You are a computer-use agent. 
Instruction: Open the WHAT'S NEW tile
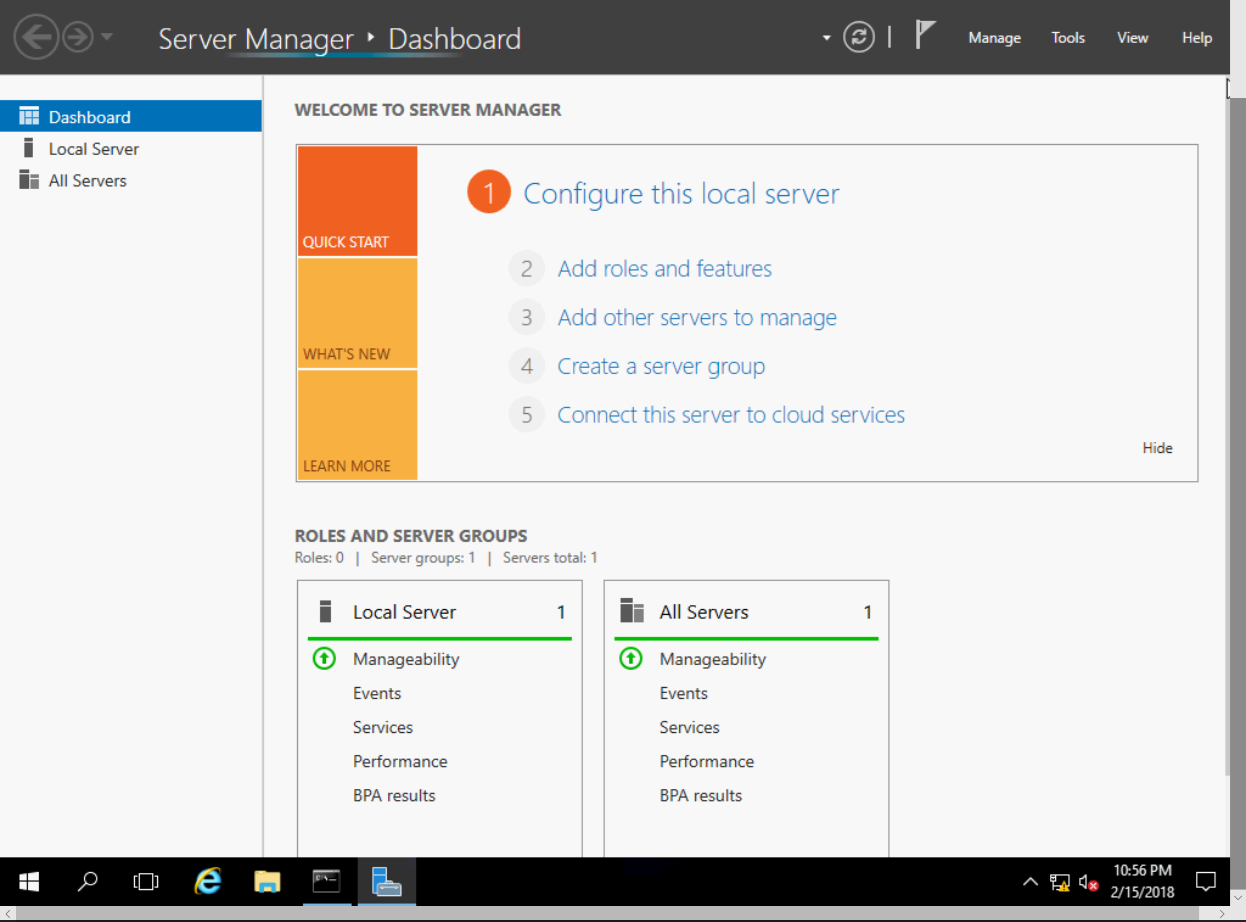pyautogui.click(x=357, y=313)
